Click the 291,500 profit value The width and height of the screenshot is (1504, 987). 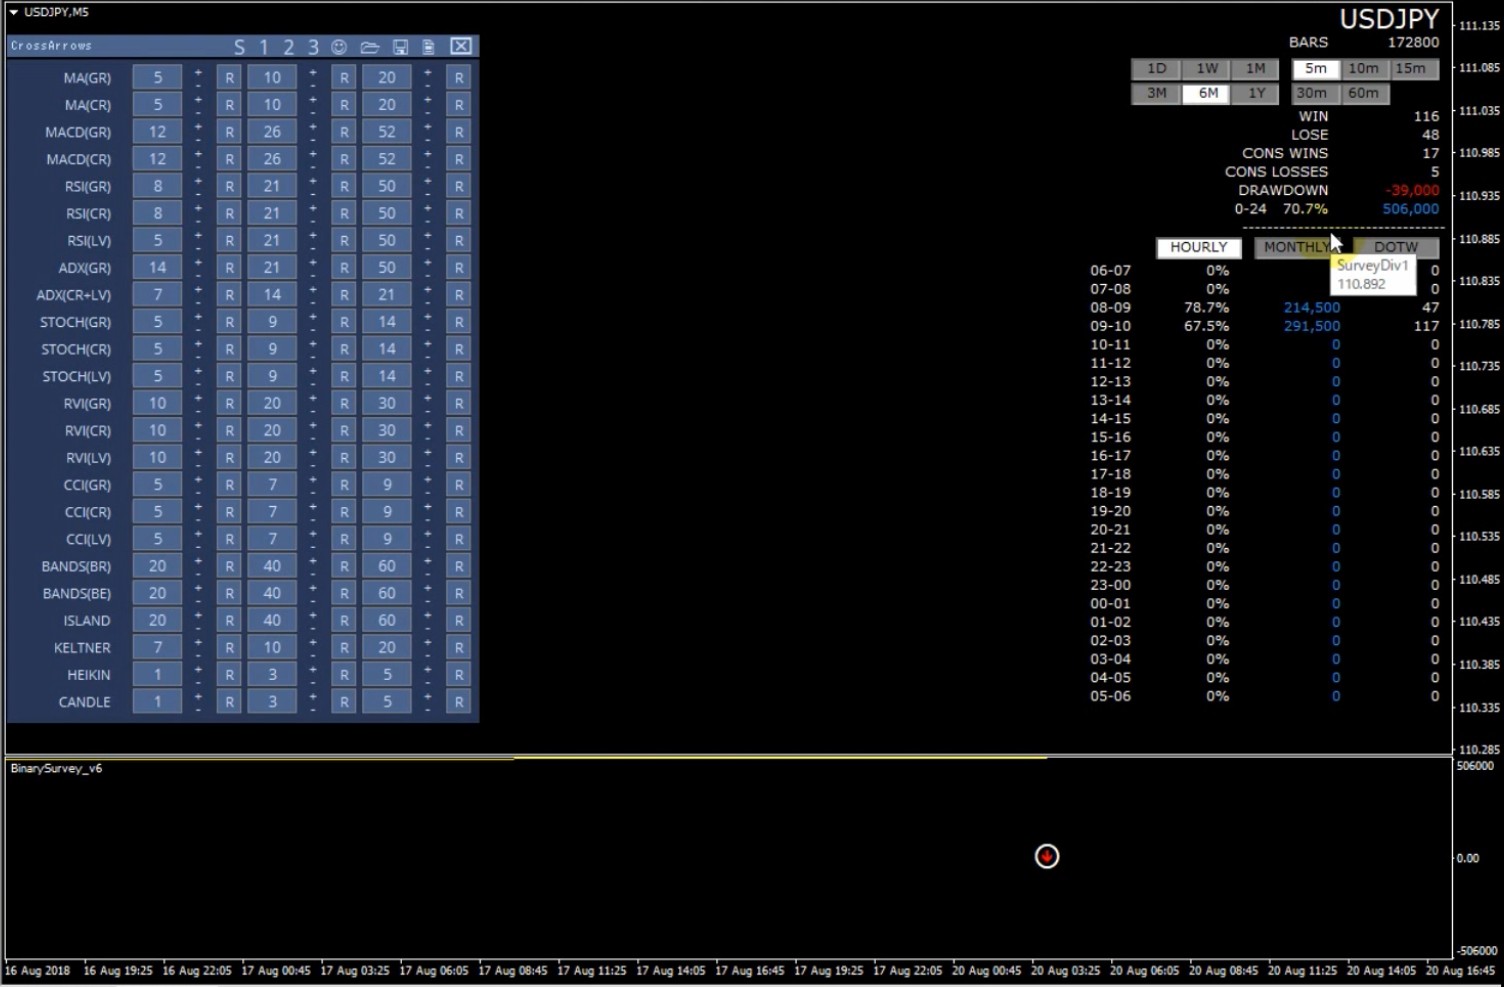(x=1312, y=326)
